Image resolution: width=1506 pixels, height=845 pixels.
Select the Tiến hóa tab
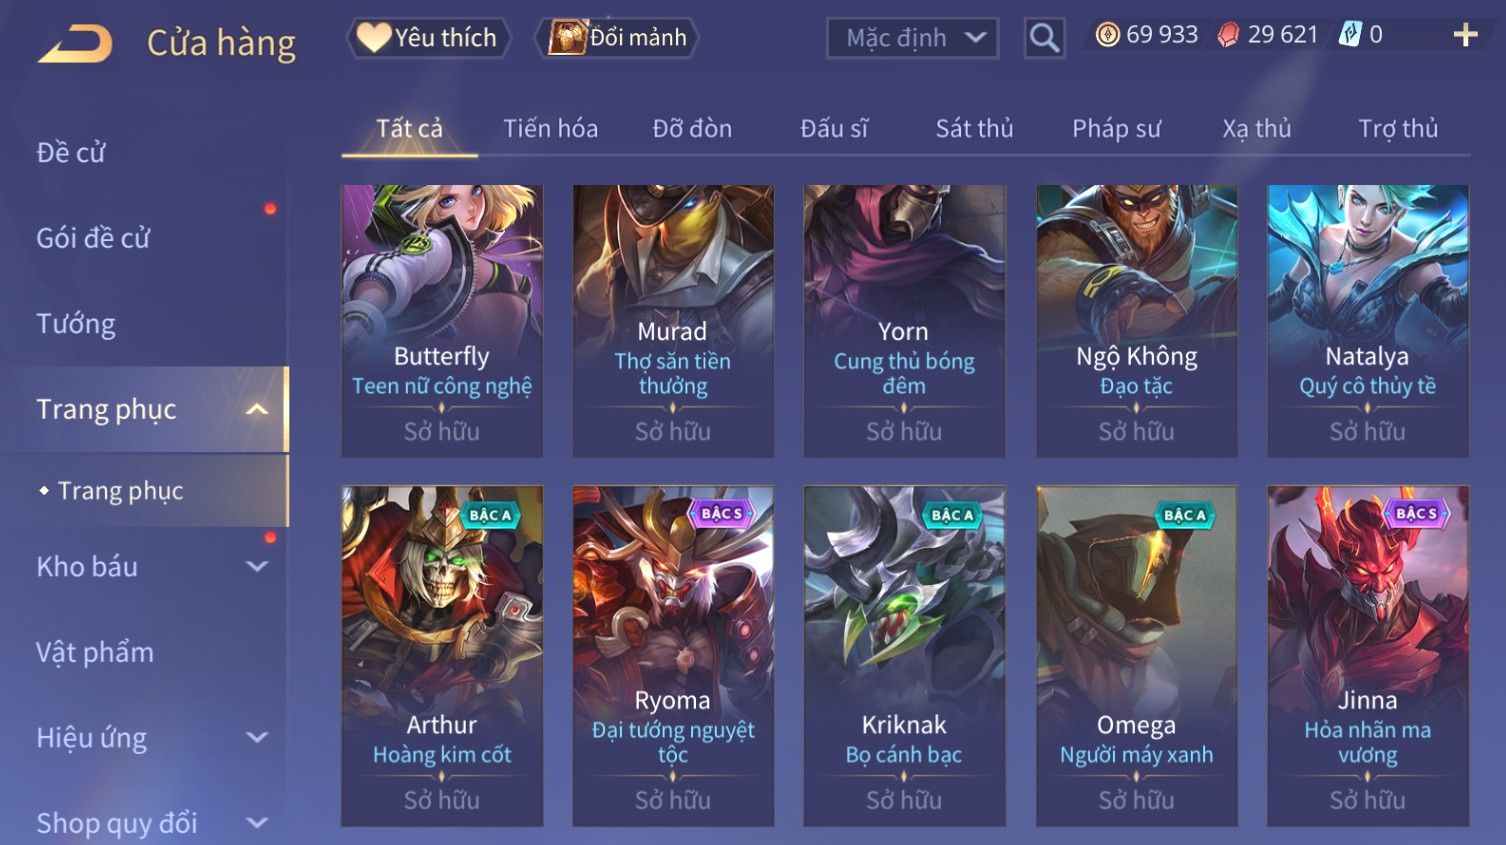point(550,129)
